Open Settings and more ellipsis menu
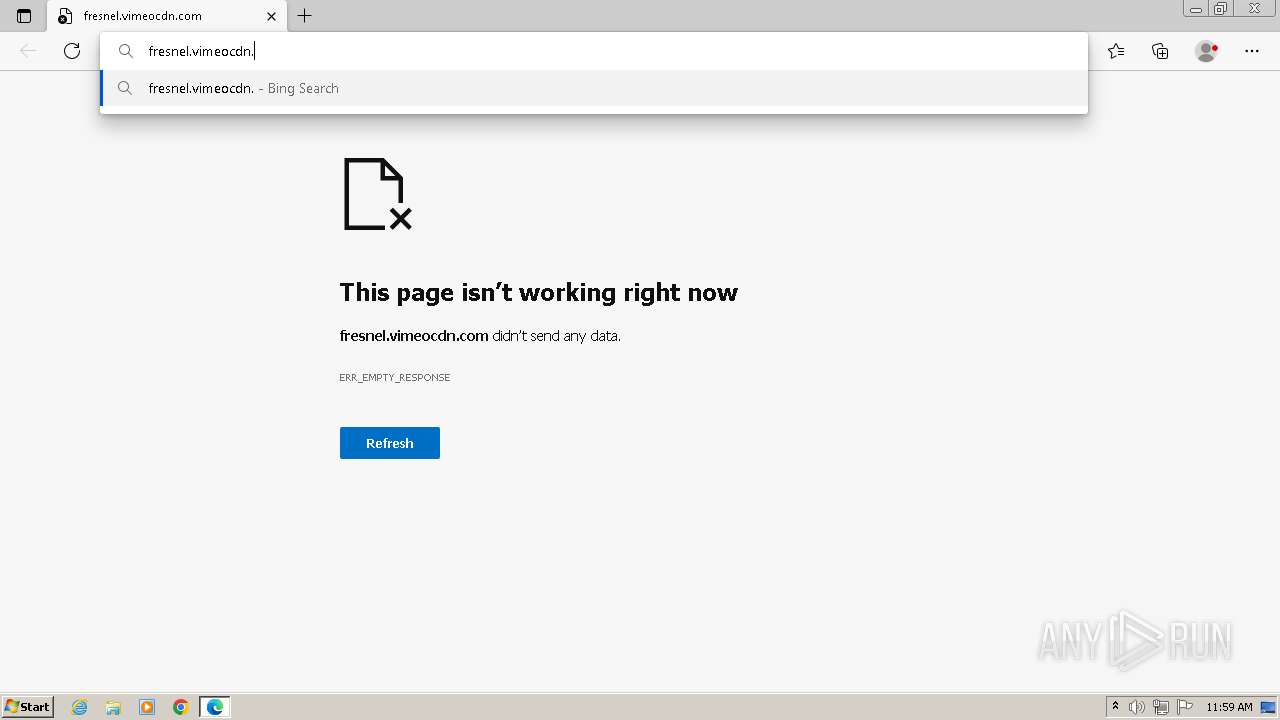The width and height of the screenshot is (1280, 720). pos(1252,51)
